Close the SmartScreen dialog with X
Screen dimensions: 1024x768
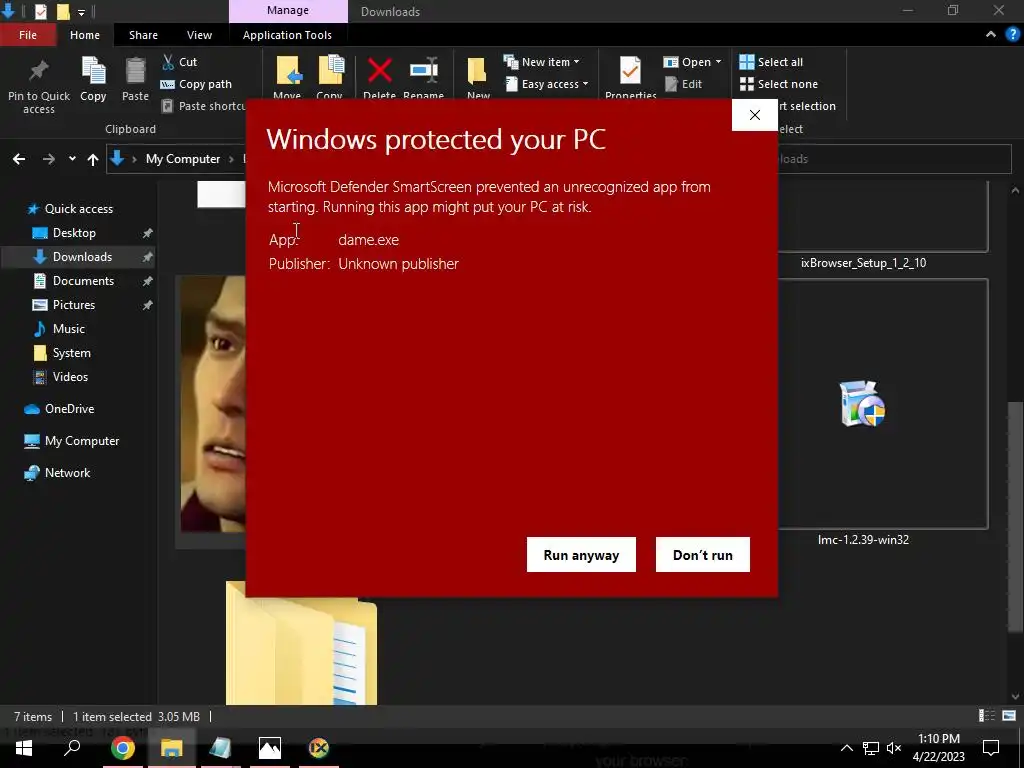click(754, 115)
